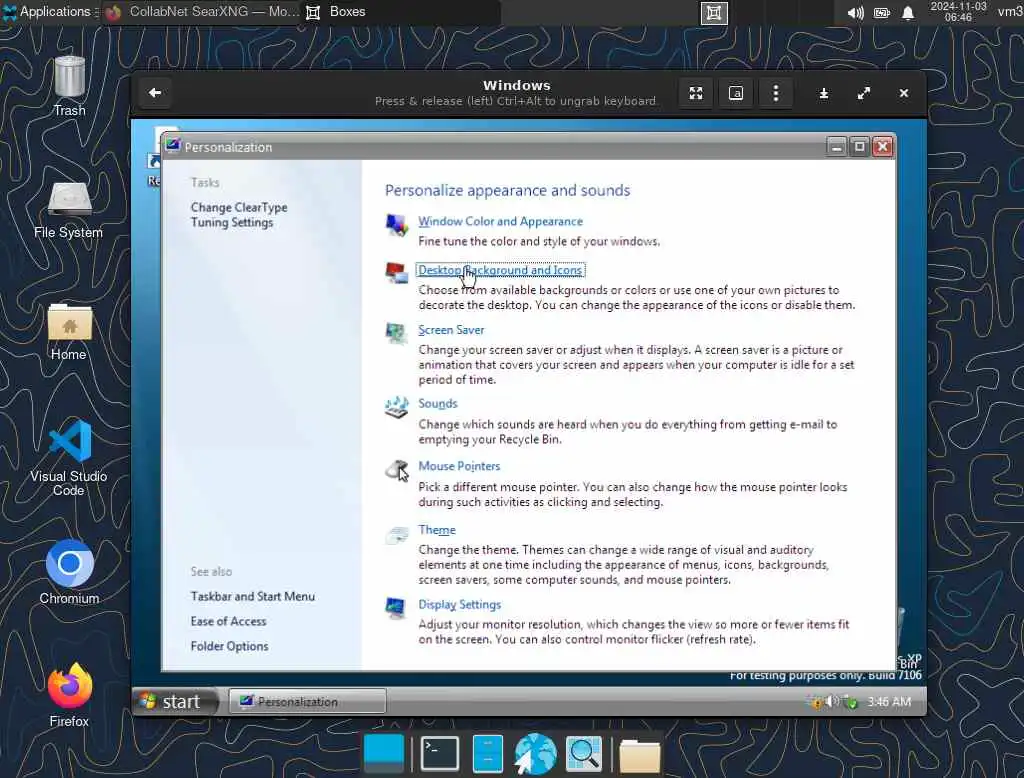
Task: Launch the Chromium desktop icon
Action: 69,572
